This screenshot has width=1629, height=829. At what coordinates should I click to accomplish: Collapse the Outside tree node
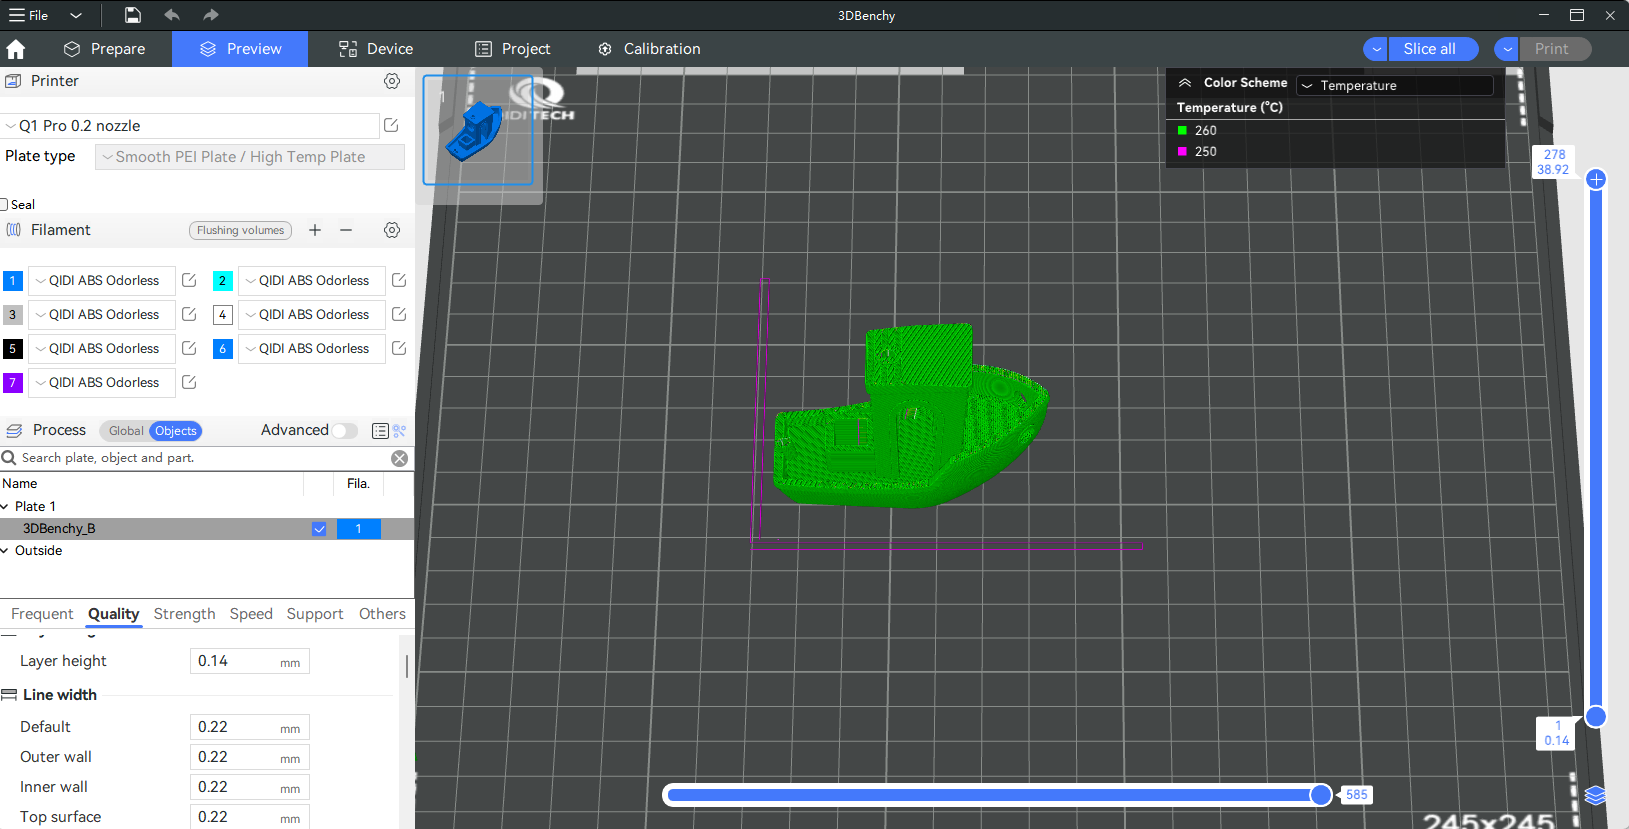coord(5,551)
